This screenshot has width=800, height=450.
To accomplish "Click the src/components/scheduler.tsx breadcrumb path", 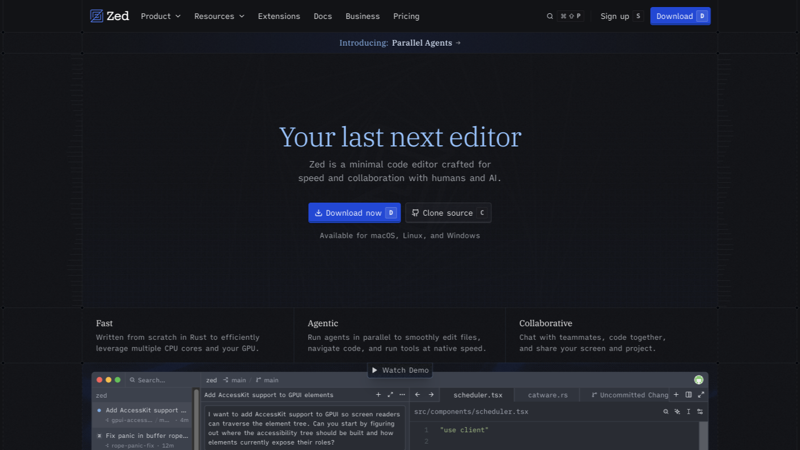I will [471, 412].
